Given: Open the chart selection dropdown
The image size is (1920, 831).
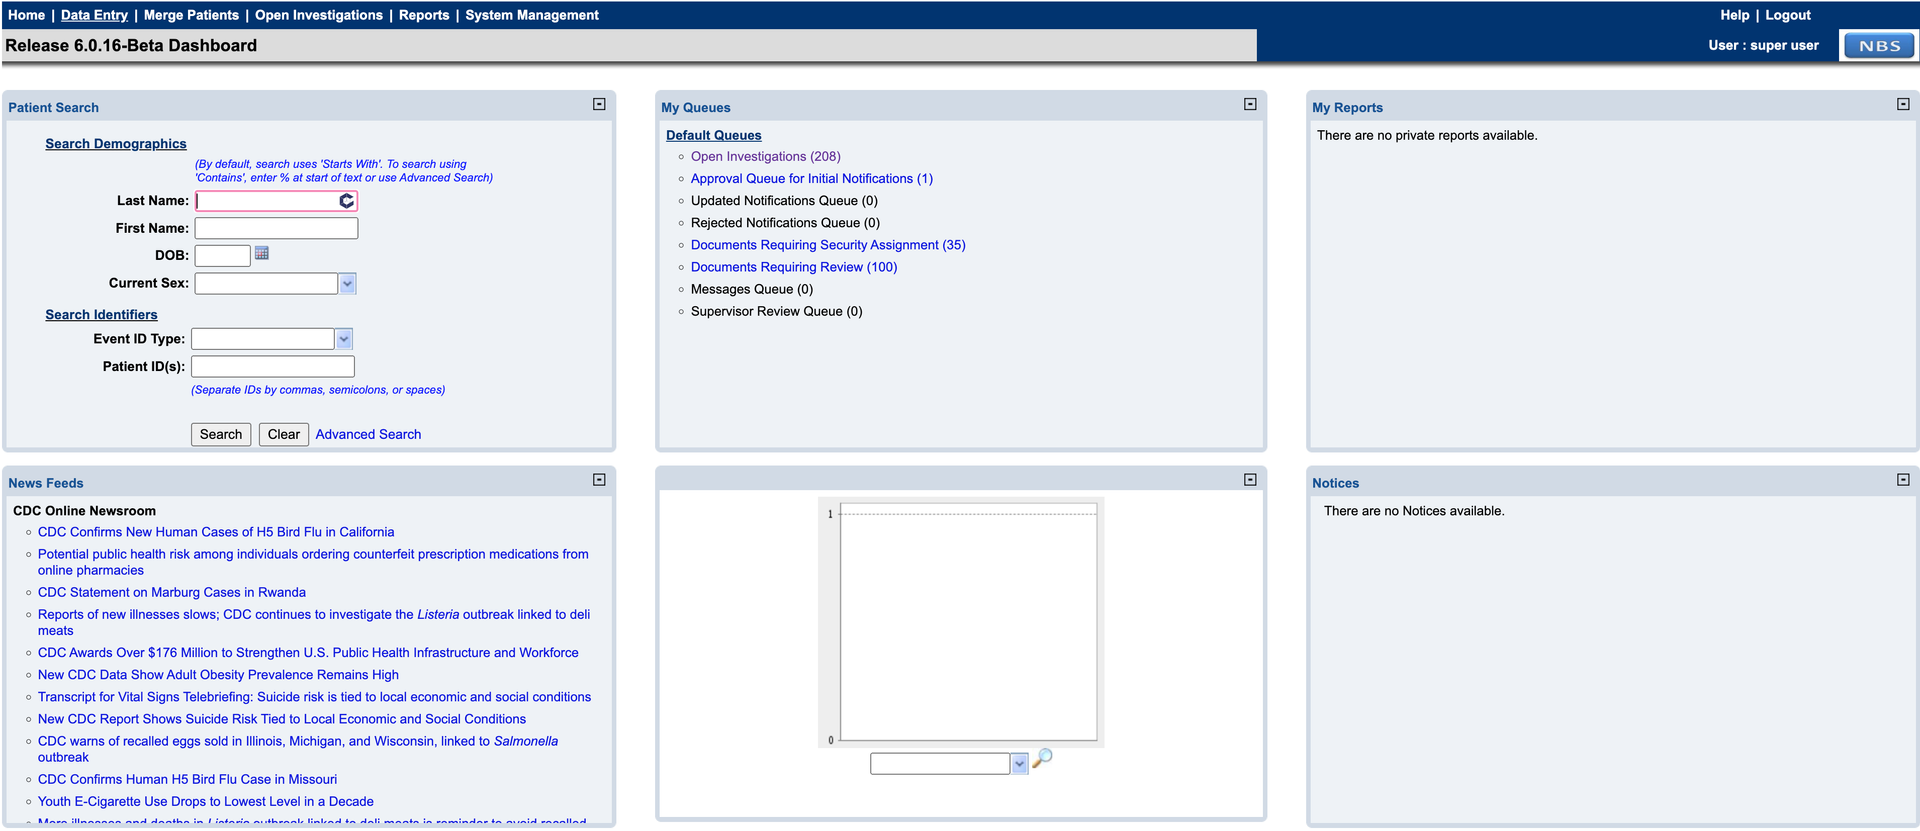Looking at the screenshot, I should coord(1019,764).
